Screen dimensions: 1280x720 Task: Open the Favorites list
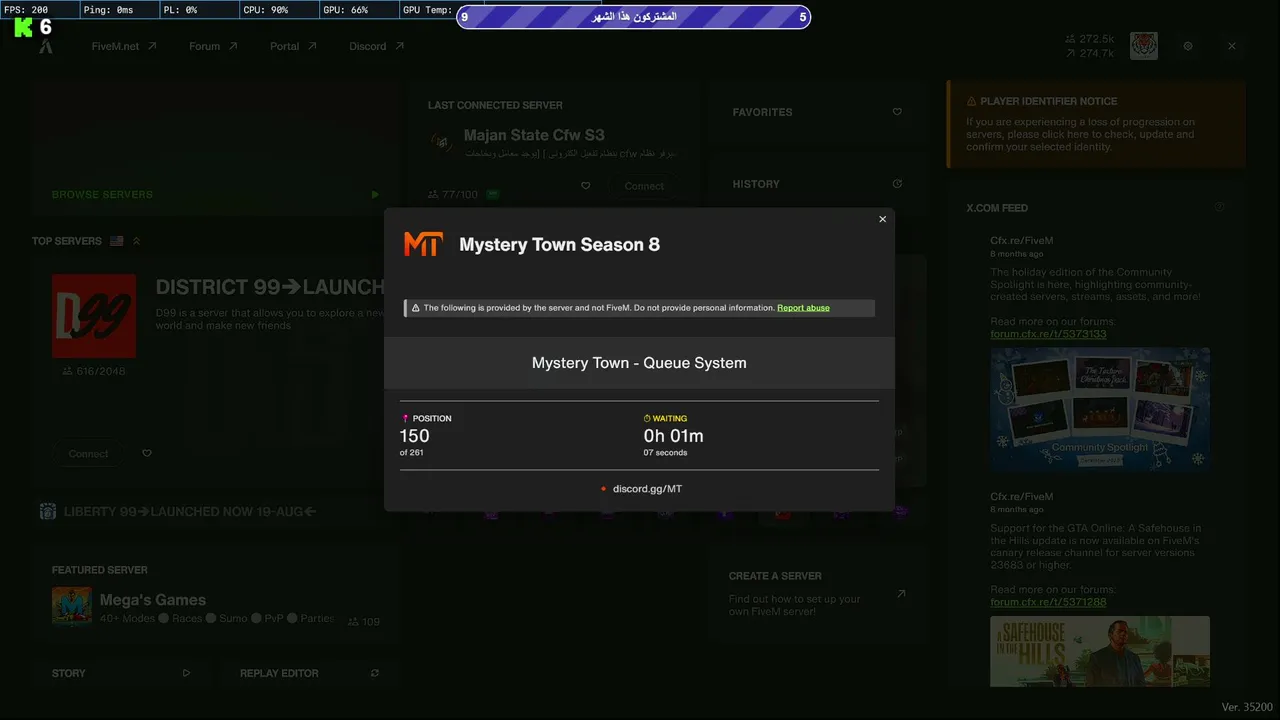point(818,112)
